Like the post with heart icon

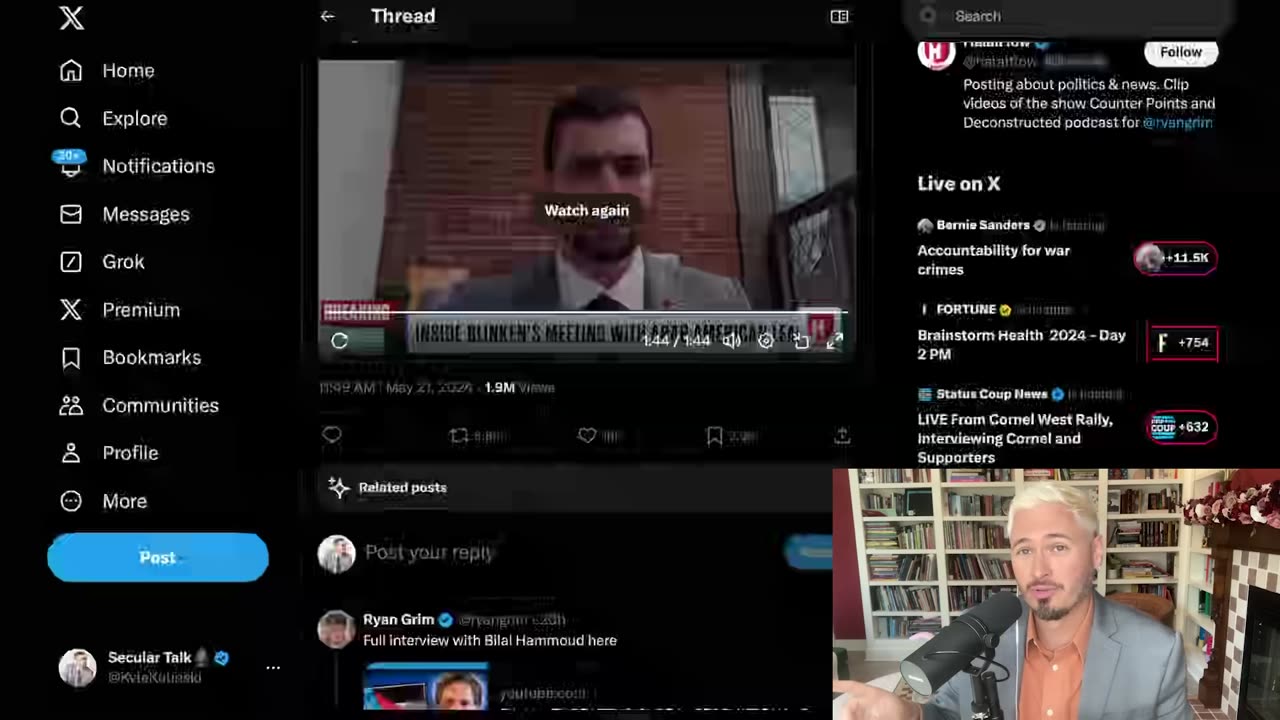(x=587, y=435)
